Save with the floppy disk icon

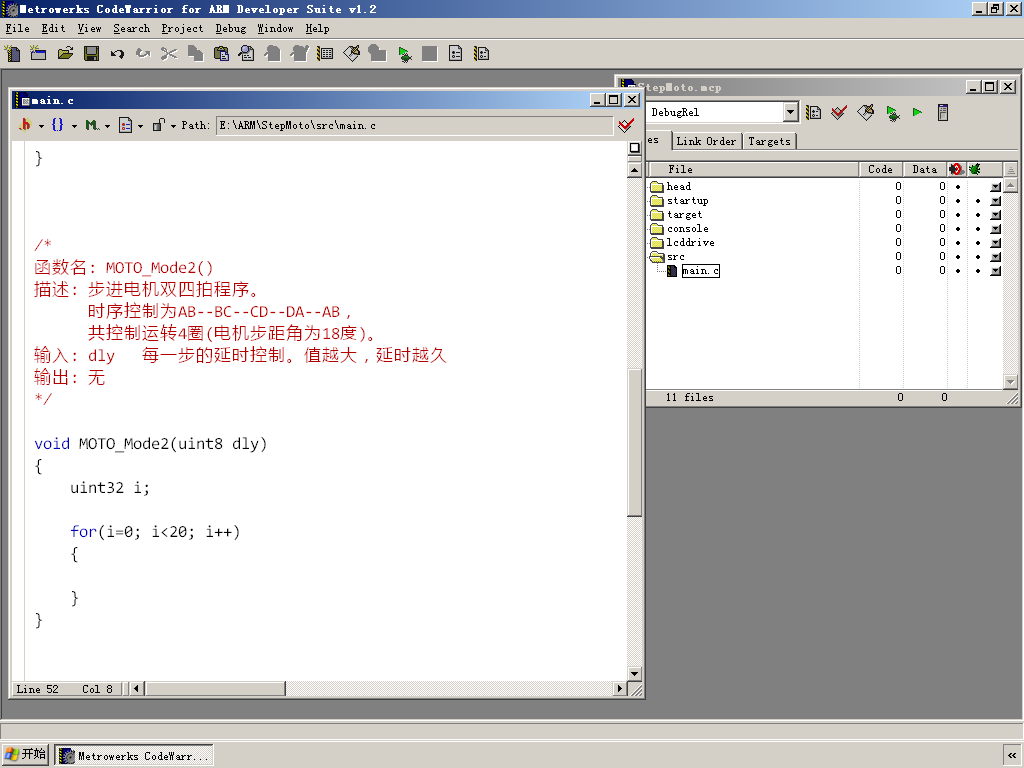(x=91, y=54)
